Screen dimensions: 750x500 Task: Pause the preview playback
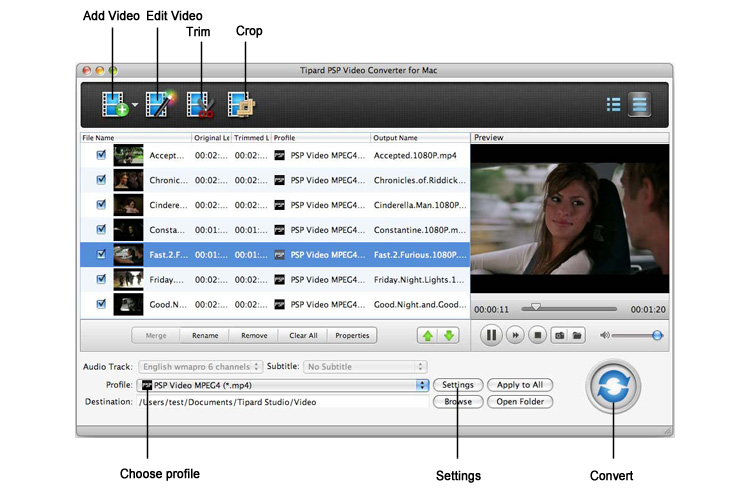491,335
